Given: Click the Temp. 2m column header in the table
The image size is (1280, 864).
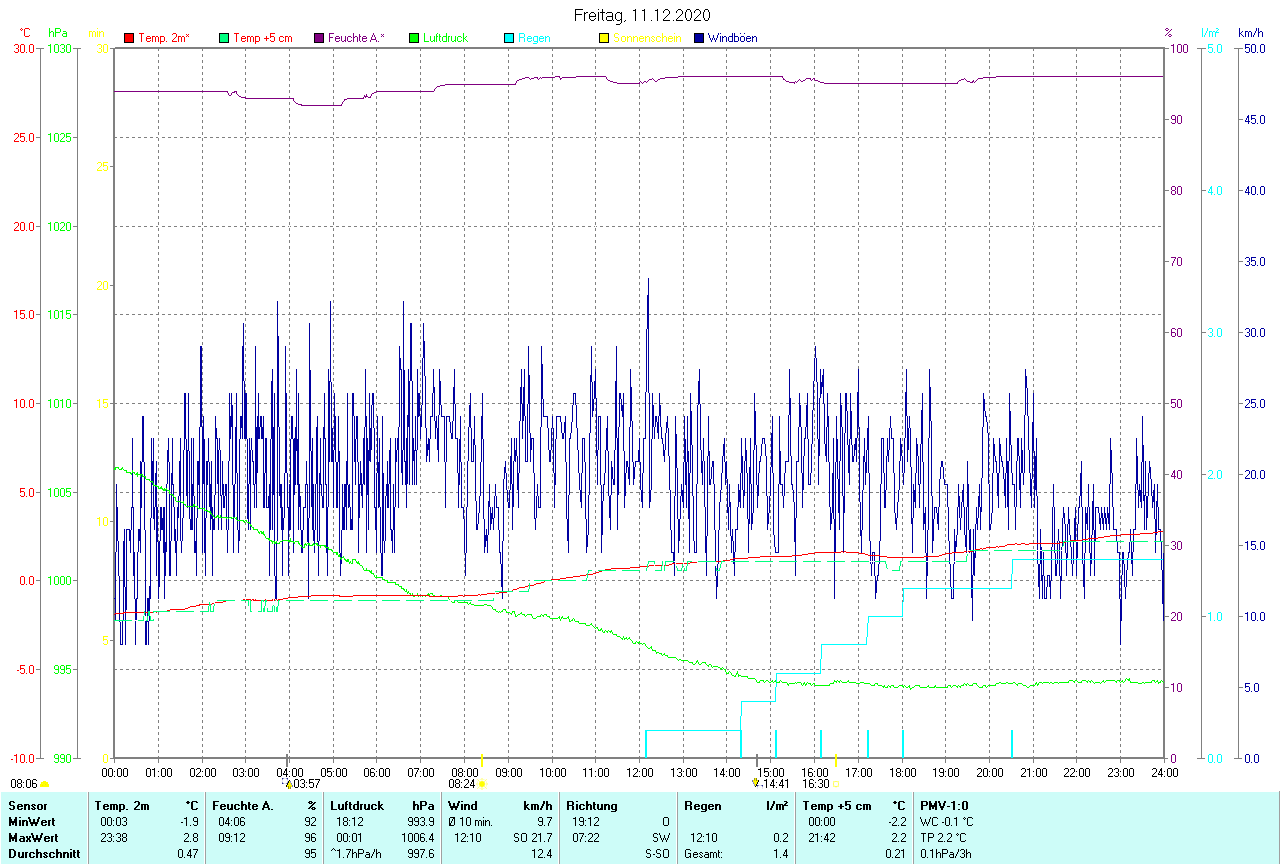Looking at the screenshot, I should tap(122, 806).
